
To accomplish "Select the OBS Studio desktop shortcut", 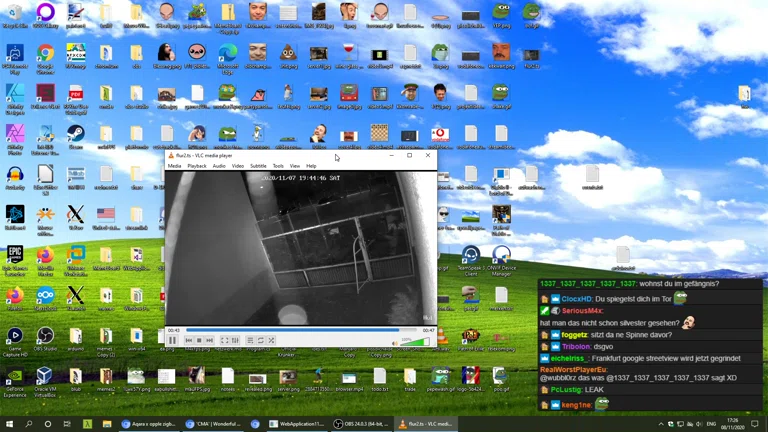I will point(45,339).
